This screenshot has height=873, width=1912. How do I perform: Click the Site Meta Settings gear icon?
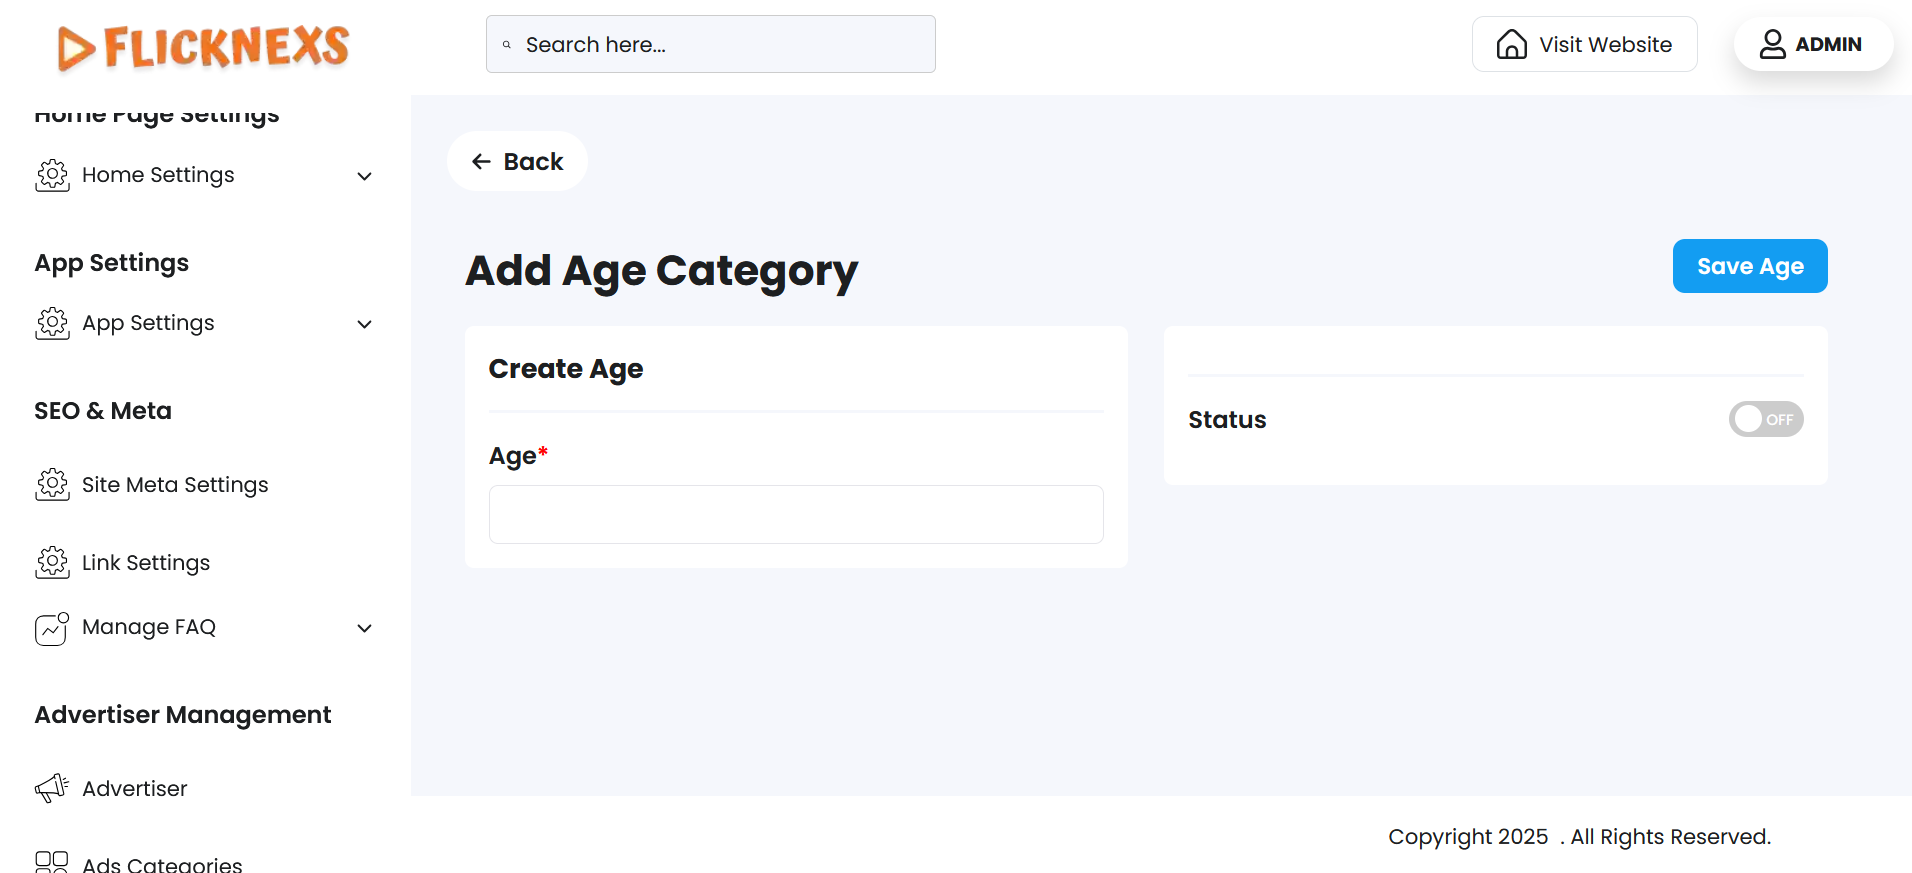coord(52,485)
